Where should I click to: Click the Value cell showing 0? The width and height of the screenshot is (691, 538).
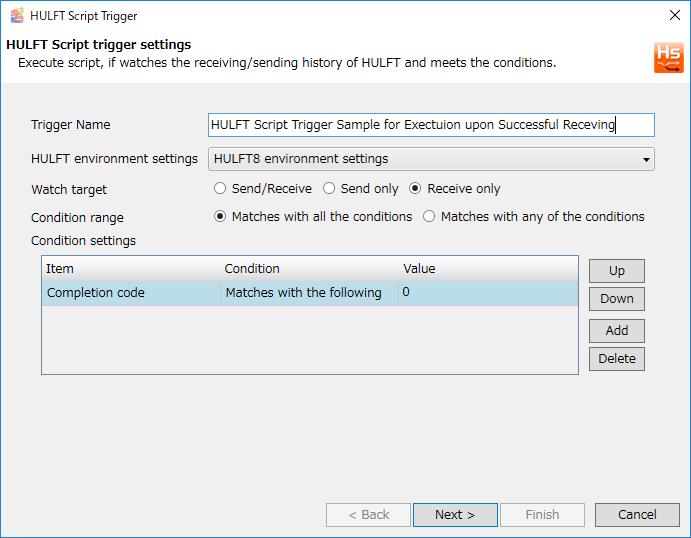tap(488, 293)
